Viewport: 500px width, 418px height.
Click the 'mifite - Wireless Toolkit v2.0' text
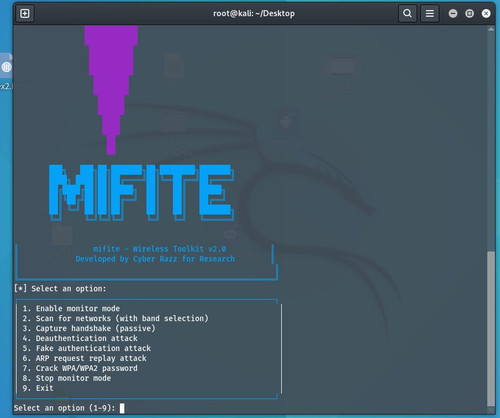[x=159, y=249]
